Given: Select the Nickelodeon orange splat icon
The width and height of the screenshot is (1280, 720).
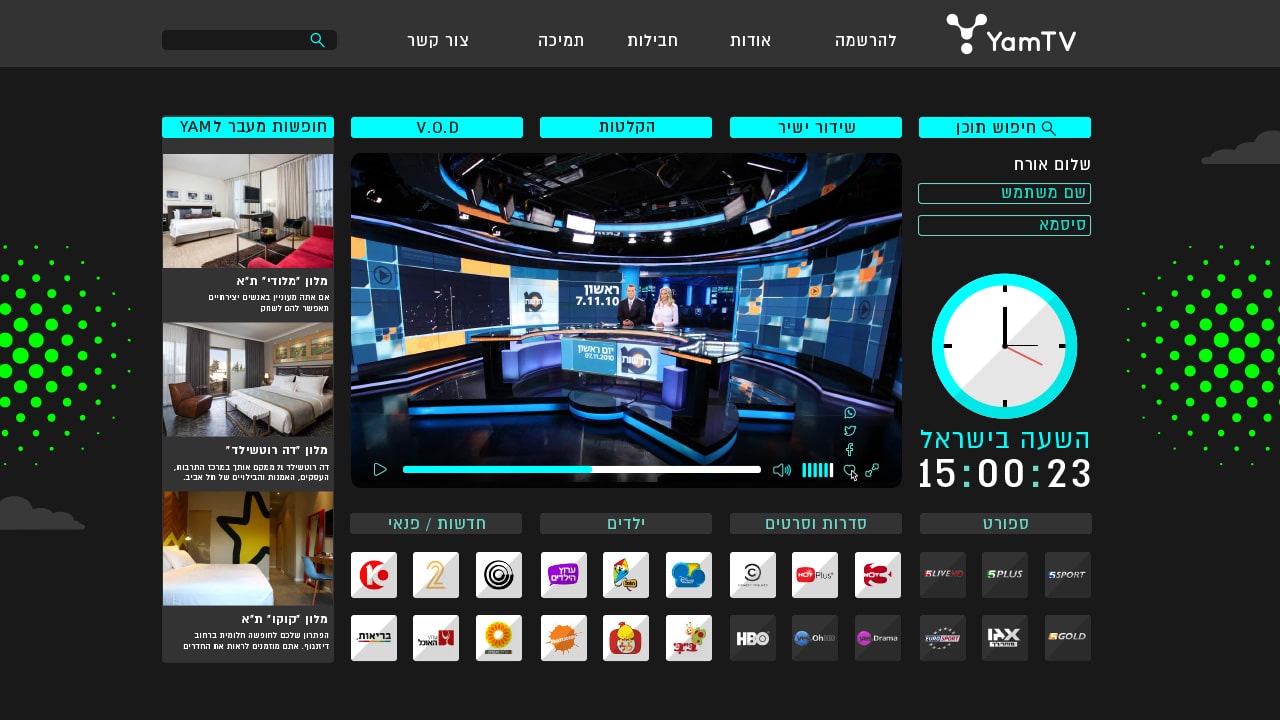Looking at the screenshot, I should 564,638.
